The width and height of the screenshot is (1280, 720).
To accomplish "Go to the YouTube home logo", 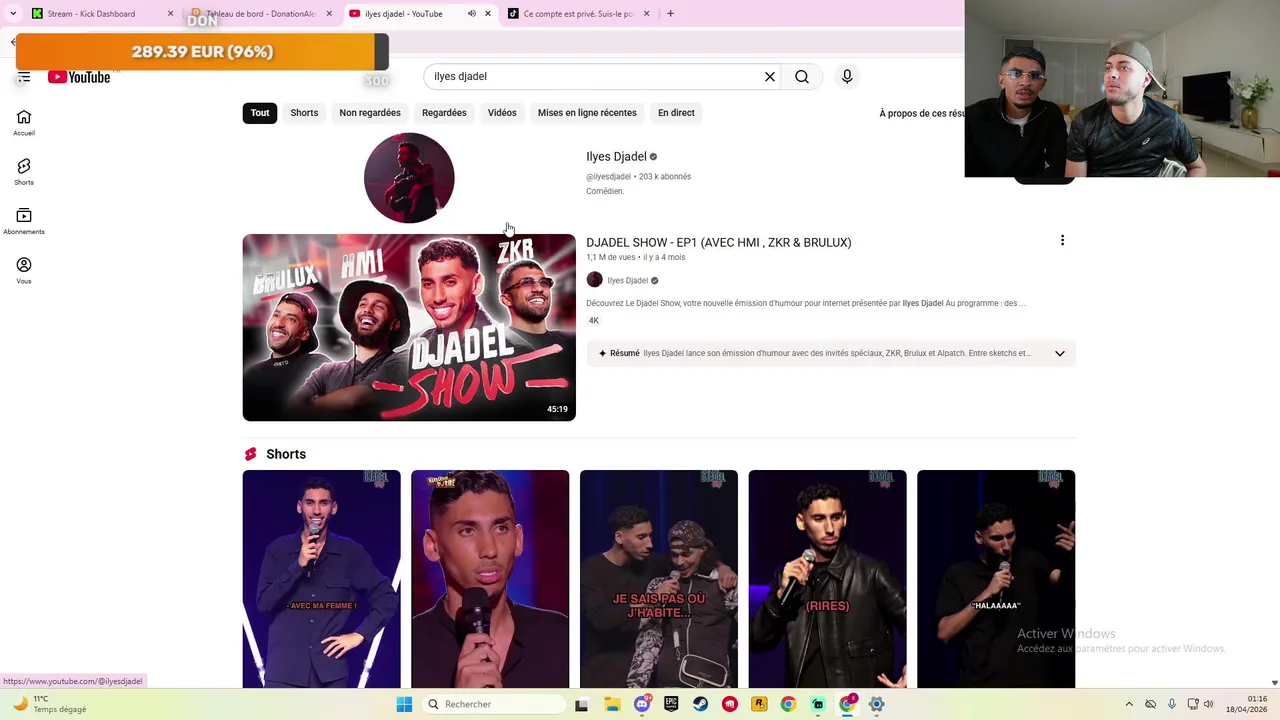I will coord(79,77).
